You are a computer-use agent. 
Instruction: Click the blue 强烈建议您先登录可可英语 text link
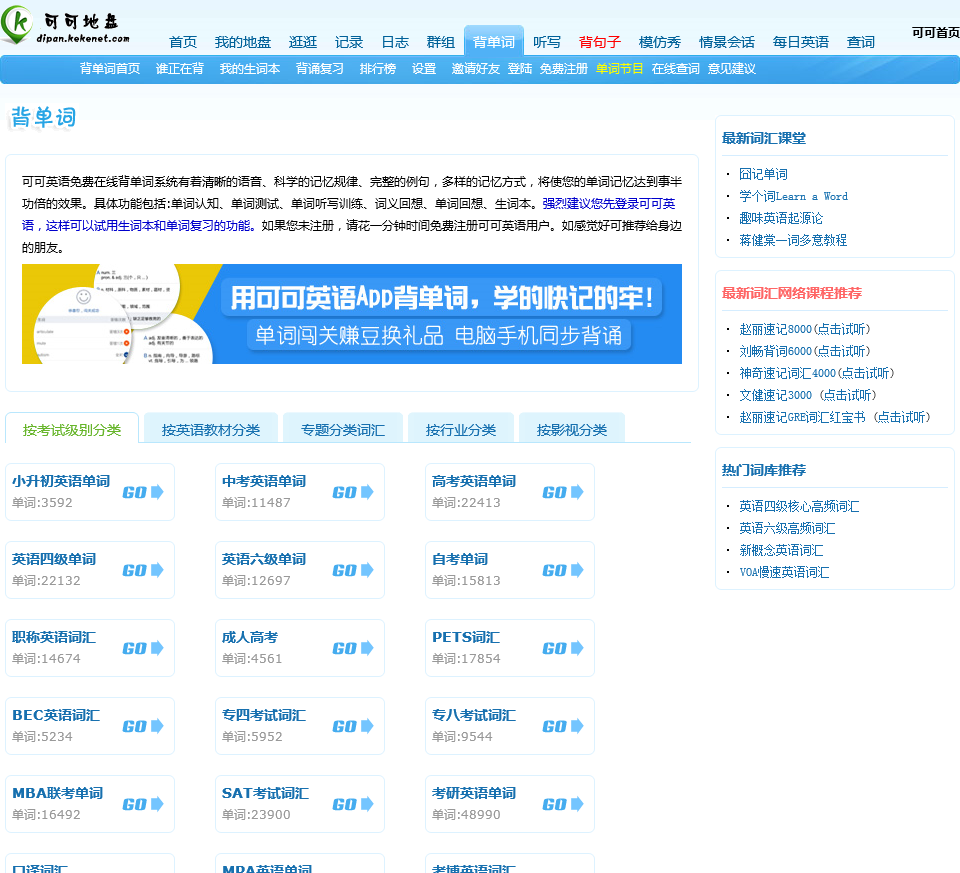(x=349, y=215)
